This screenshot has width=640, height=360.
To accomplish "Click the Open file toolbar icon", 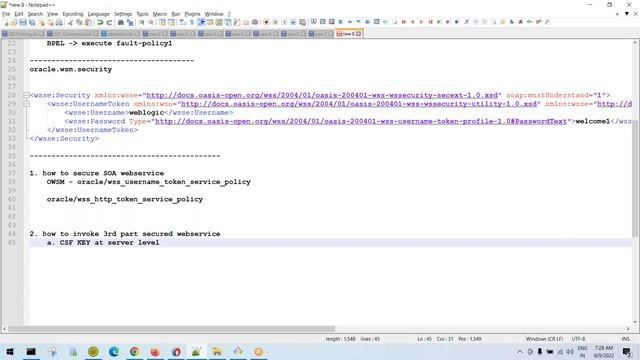I will point(14,22).
